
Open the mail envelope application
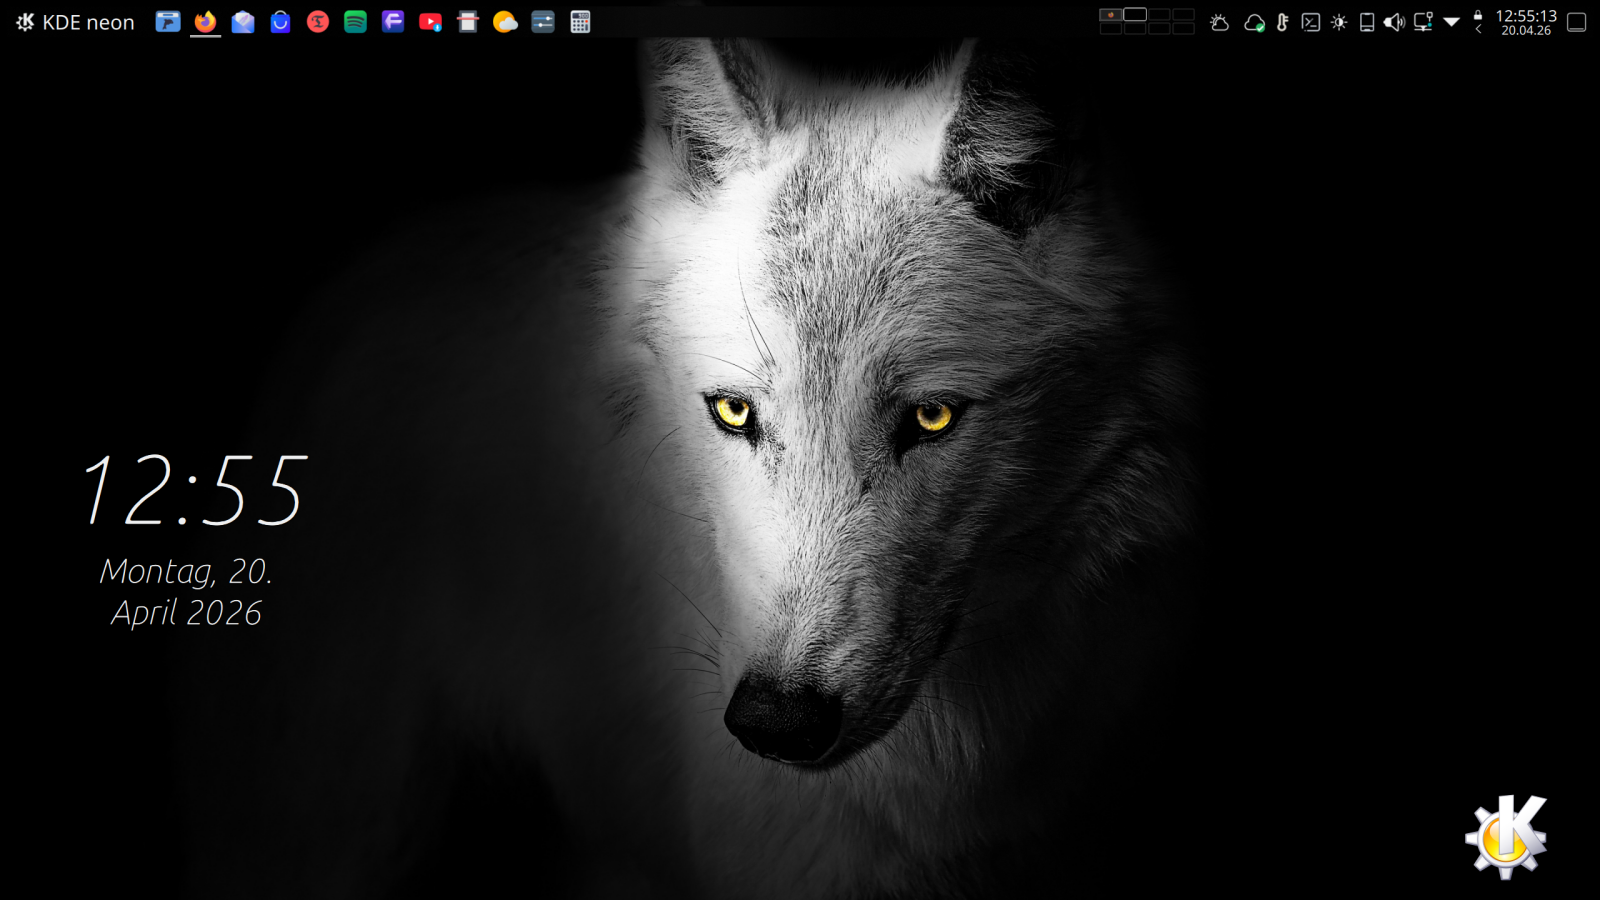[x=243, y=22]
